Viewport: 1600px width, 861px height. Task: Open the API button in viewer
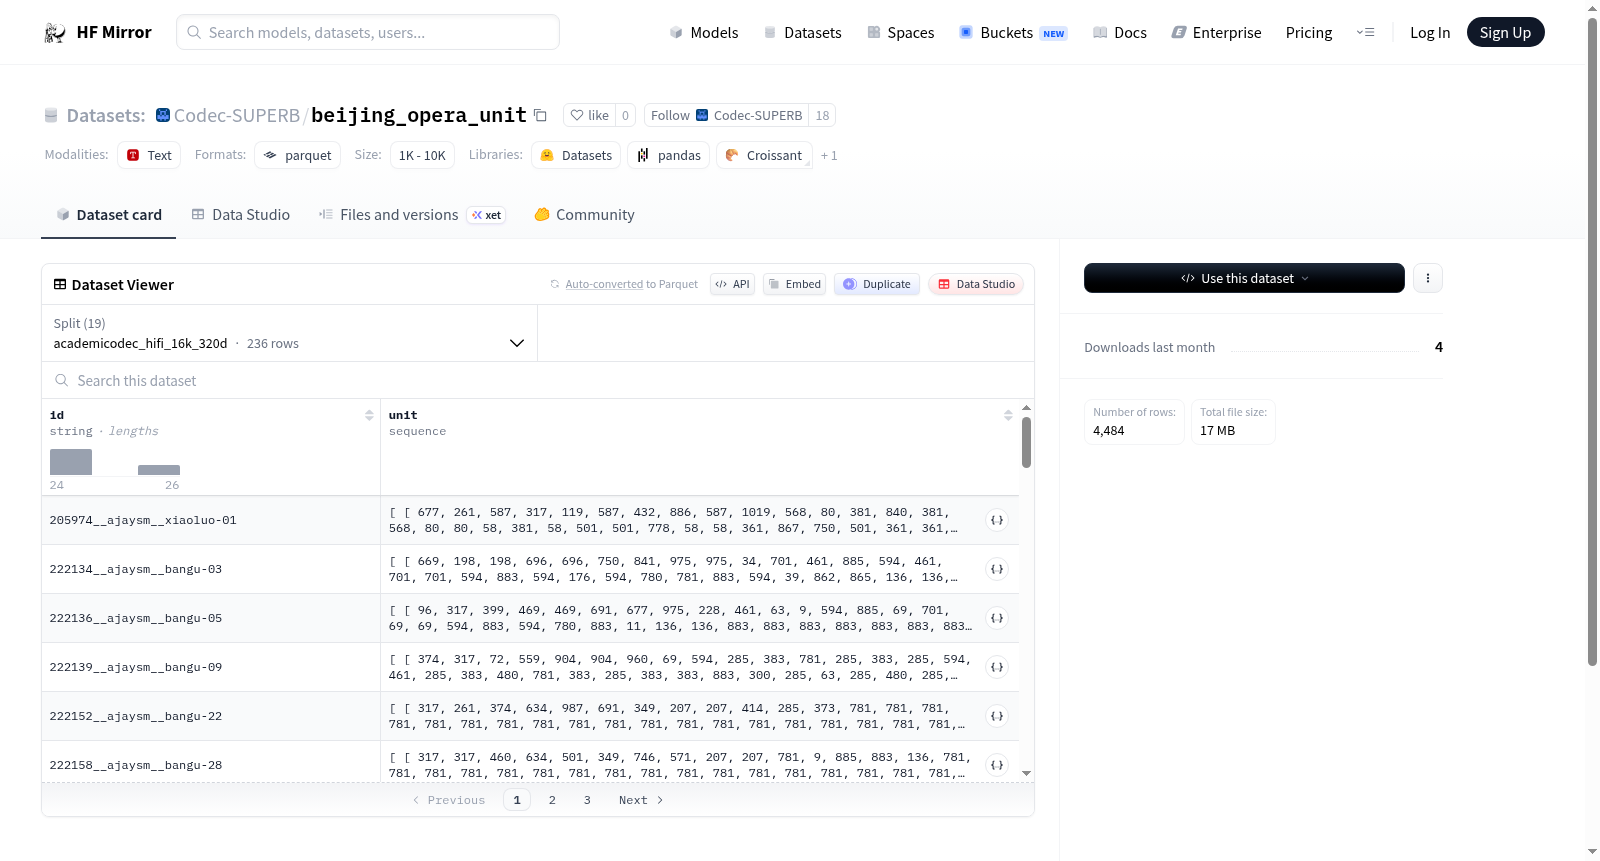click(x=732, y=284)
